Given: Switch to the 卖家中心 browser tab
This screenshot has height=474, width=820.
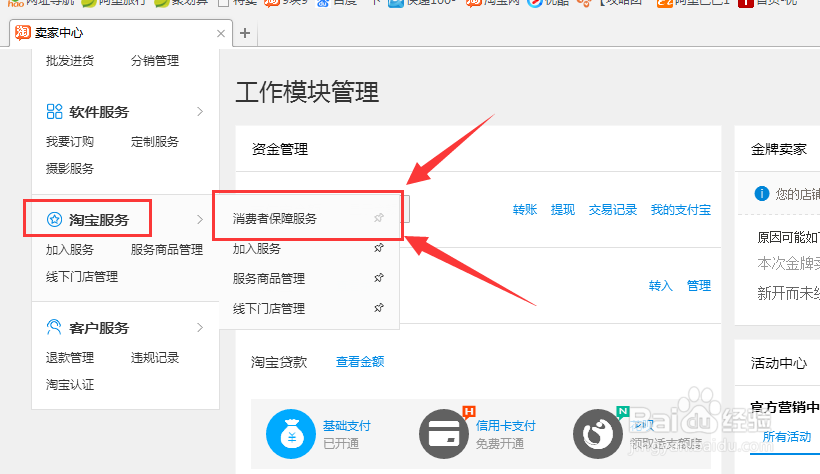Looking at the screenshot, I should (121, 33).
